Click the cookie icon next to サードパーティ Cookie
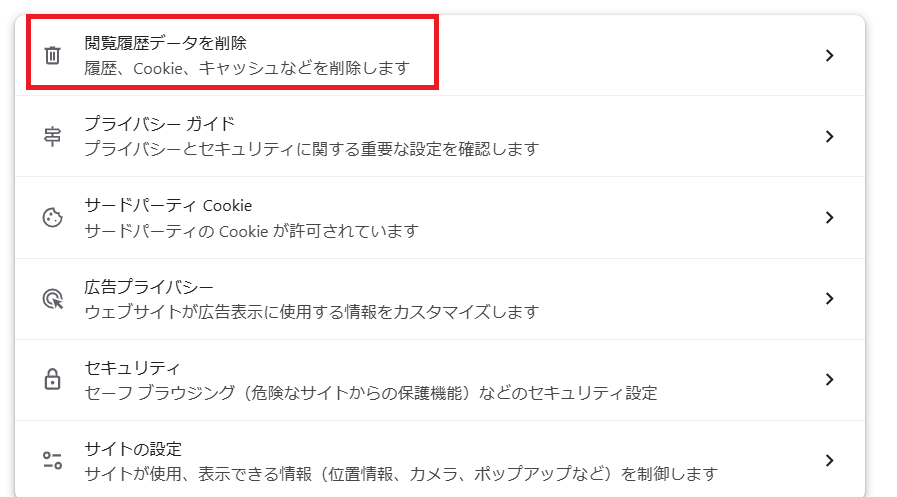 point(53,217)
